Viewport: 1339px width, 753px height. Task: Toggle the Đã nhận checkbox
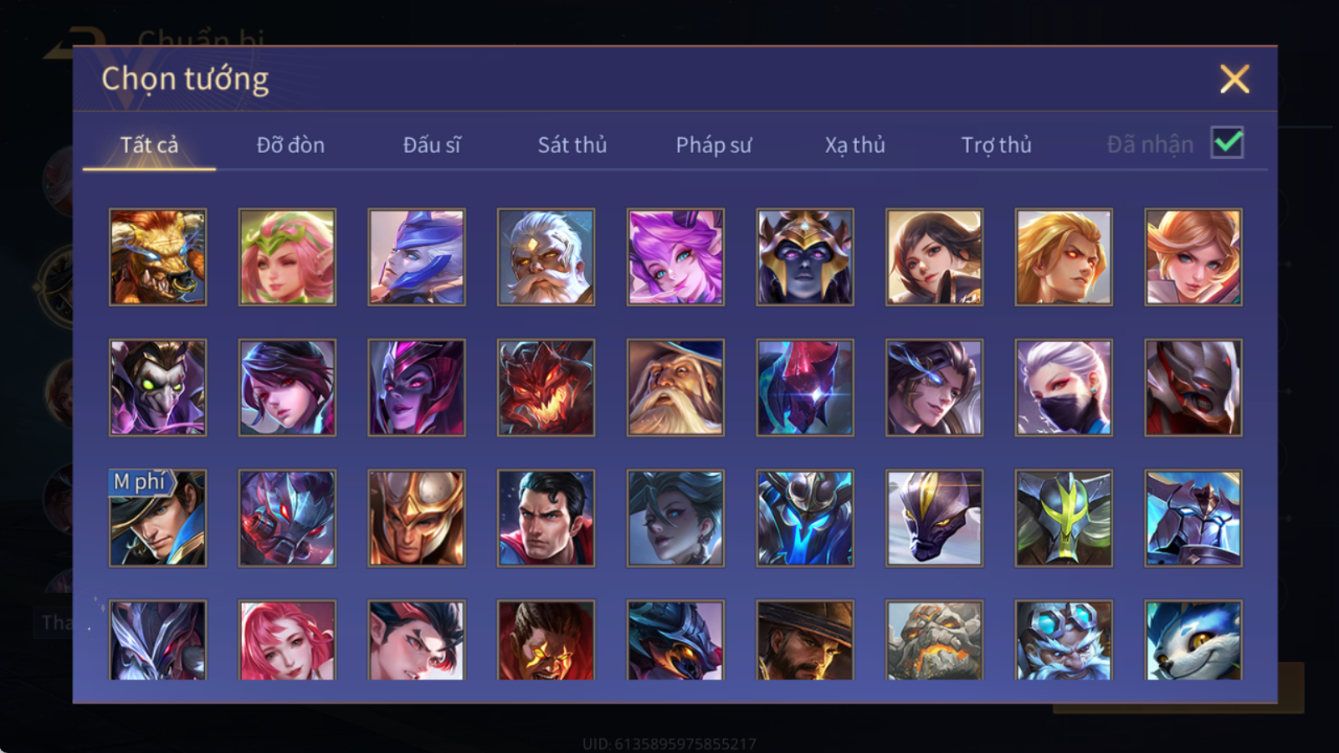[x=1227, y=143]
